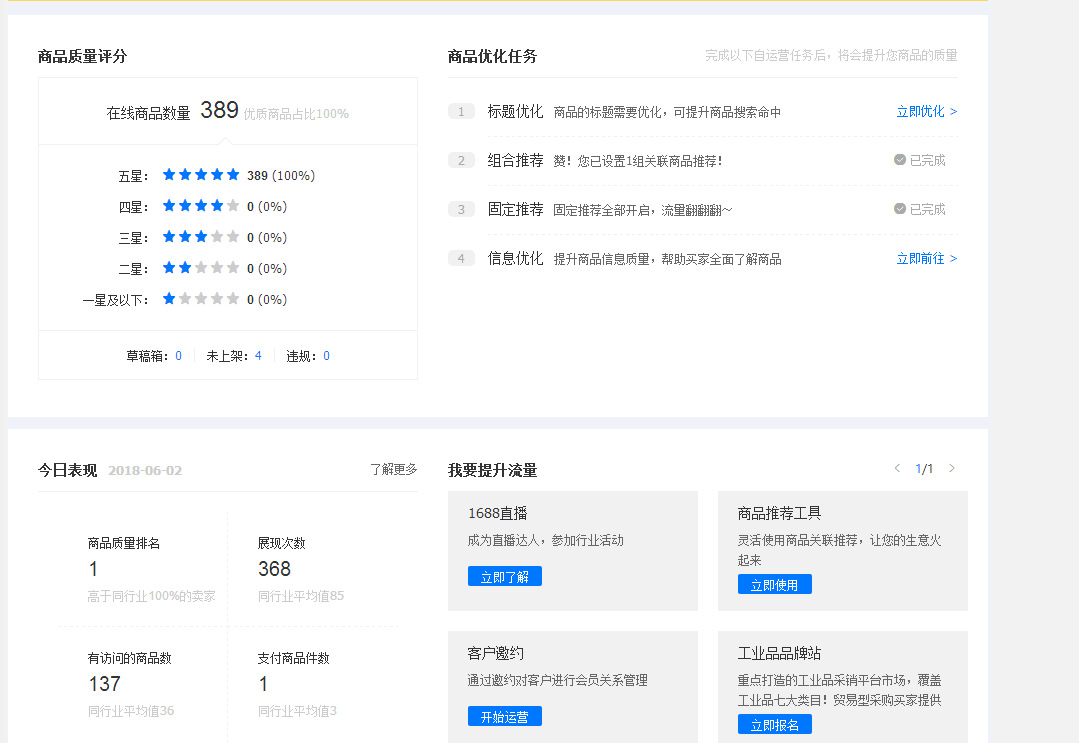Click 开始运营 button under 客户邀约
The width and height of the screenshot is (1079, 743).
click(504, 716)
